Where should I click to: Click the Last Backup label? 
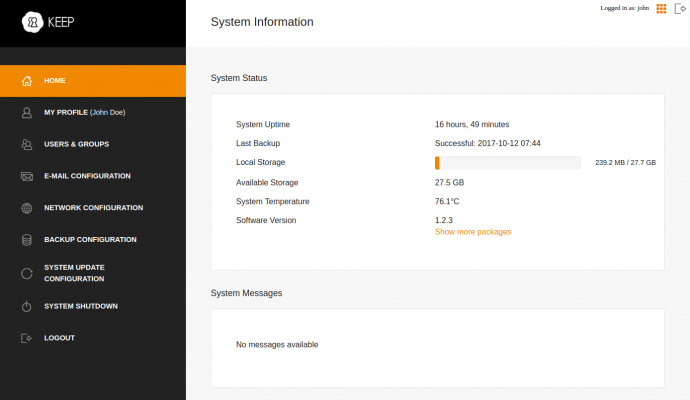258,143
